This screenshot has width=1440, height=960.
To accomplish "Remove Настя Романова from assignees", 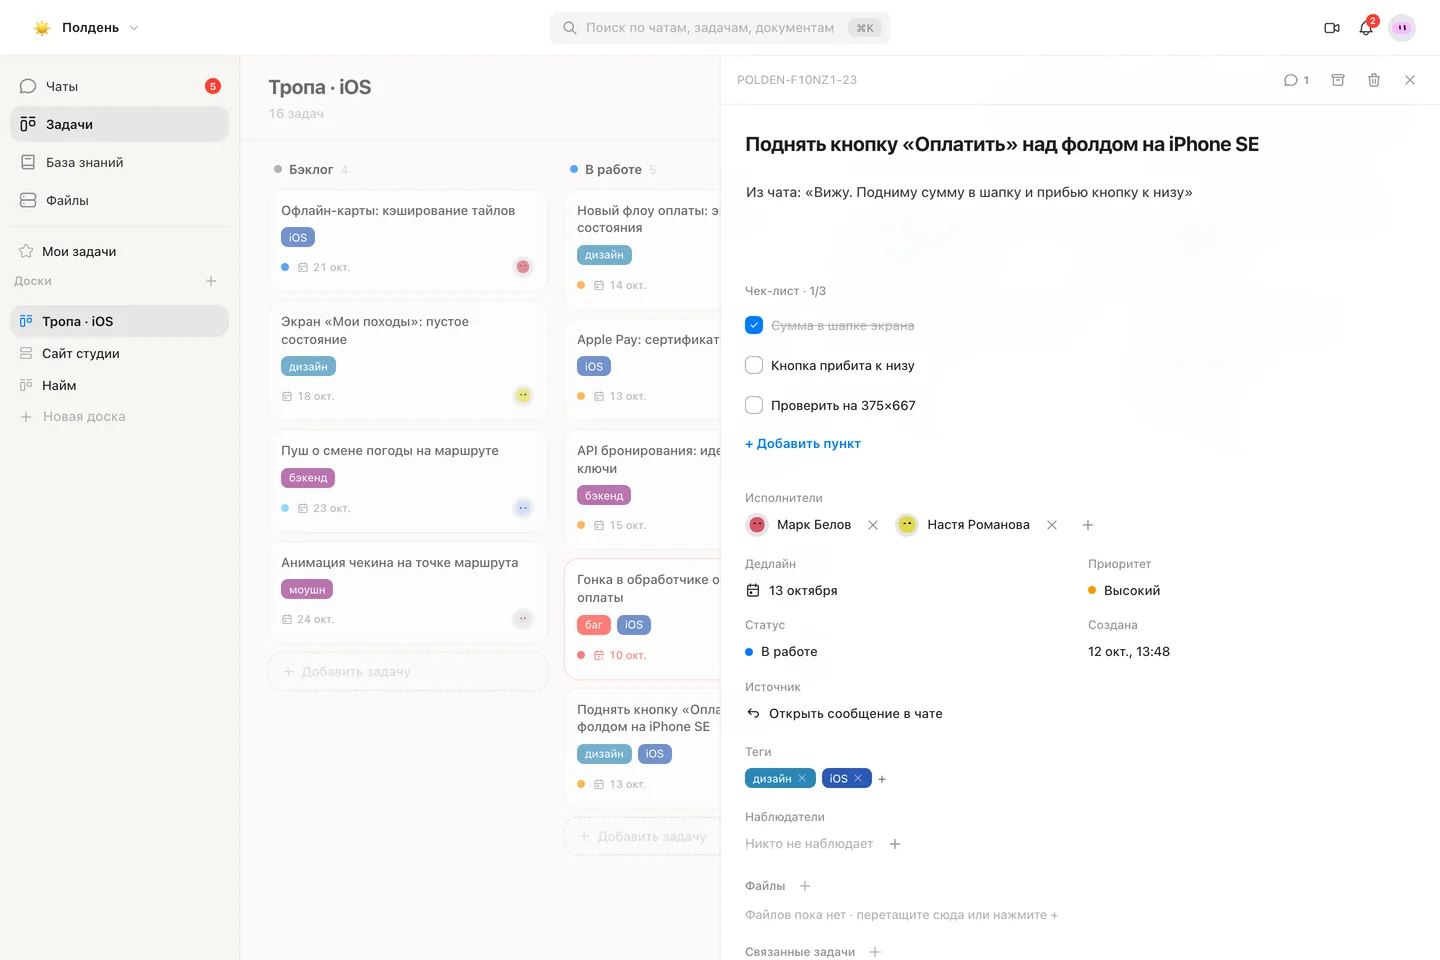I will (x=1052, y=525).
